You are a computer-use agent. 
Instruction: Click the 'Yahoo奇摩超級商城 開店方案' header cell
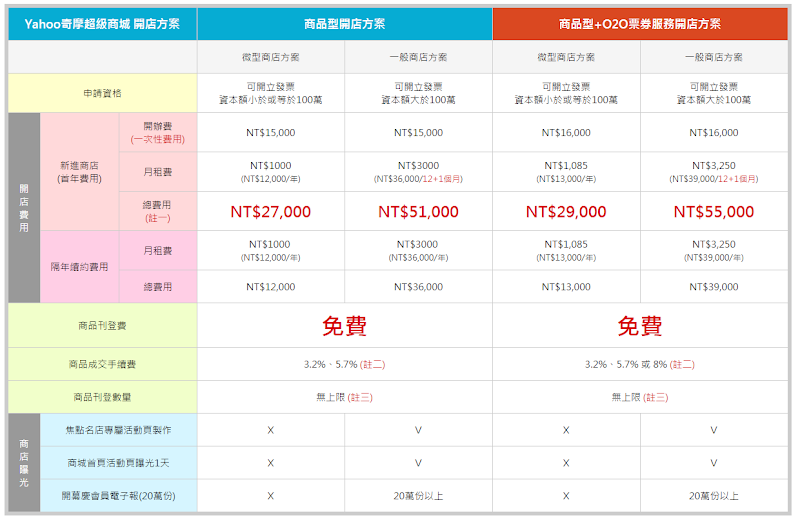point(103,24)
